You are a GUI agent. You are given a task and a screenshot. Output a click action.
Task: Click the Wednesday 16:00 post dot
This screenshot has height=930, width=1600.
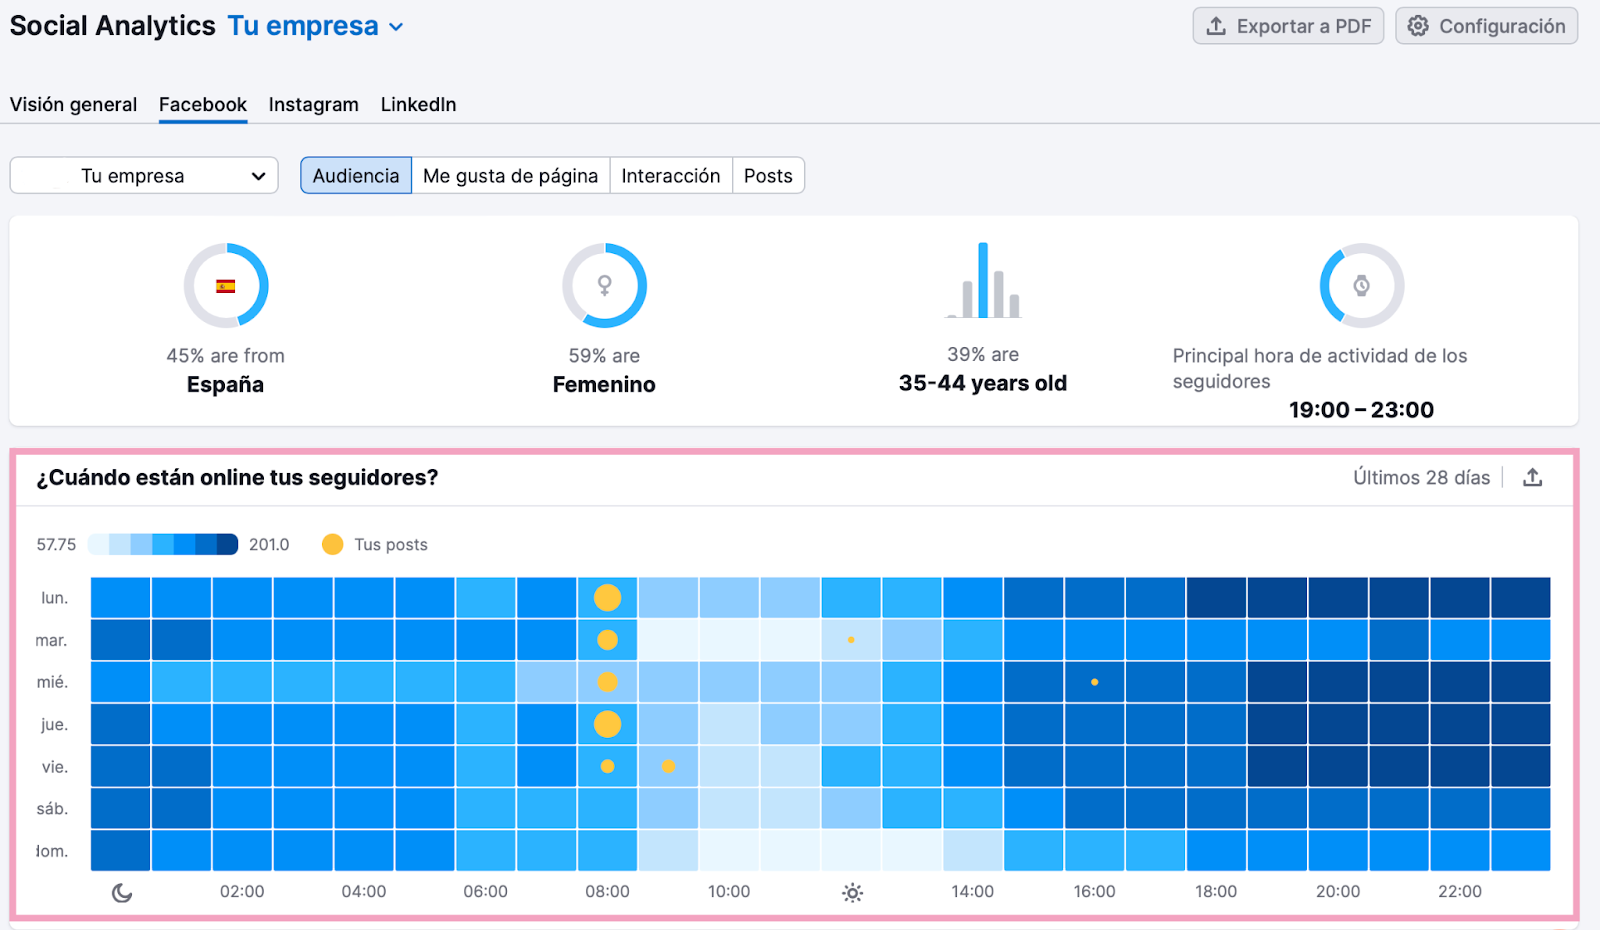[1095, 682]
